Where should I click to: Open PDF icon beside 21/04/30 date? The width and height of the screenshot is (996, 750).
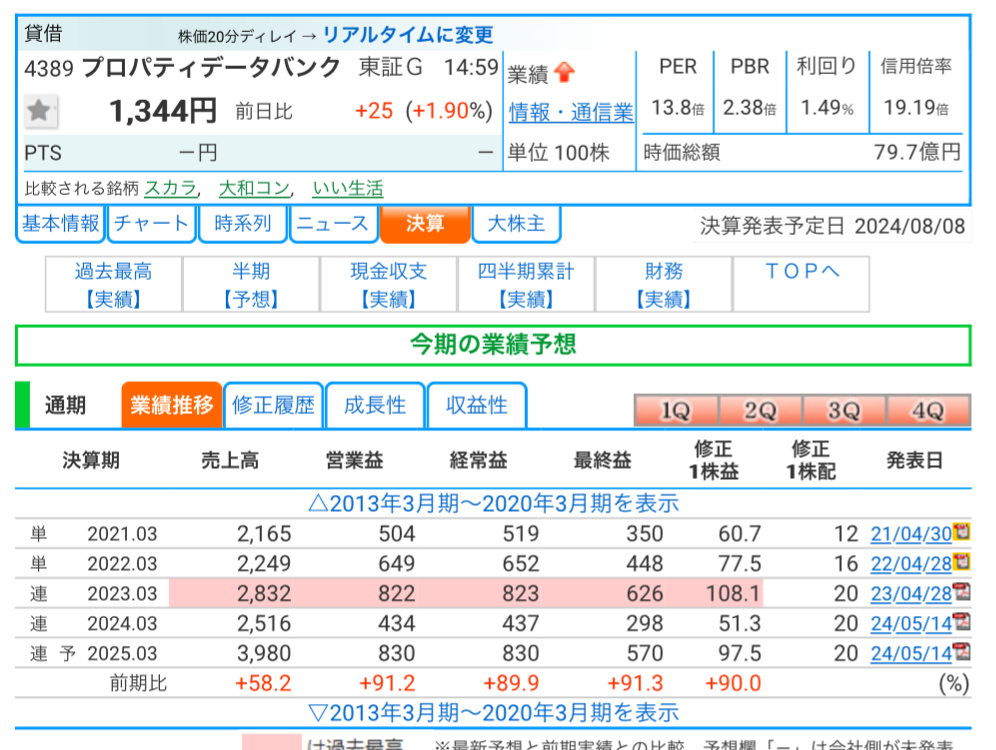[962, 532]
